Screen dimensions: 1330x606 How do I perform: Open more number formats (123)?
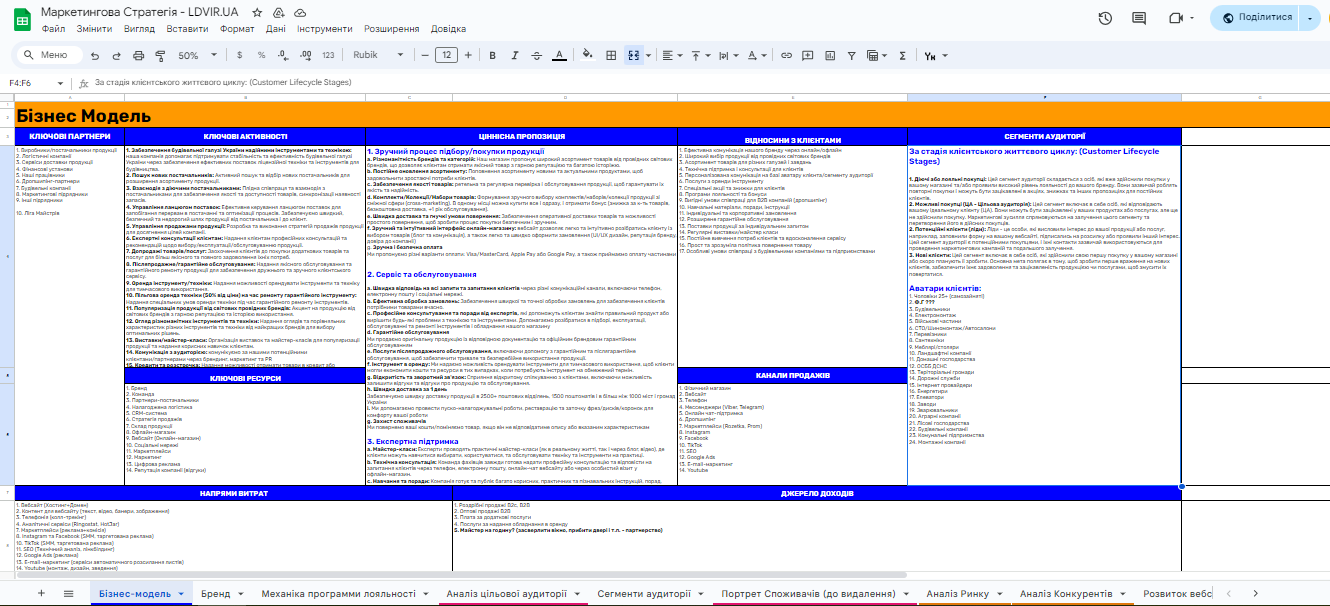click(x=328, y=55)
